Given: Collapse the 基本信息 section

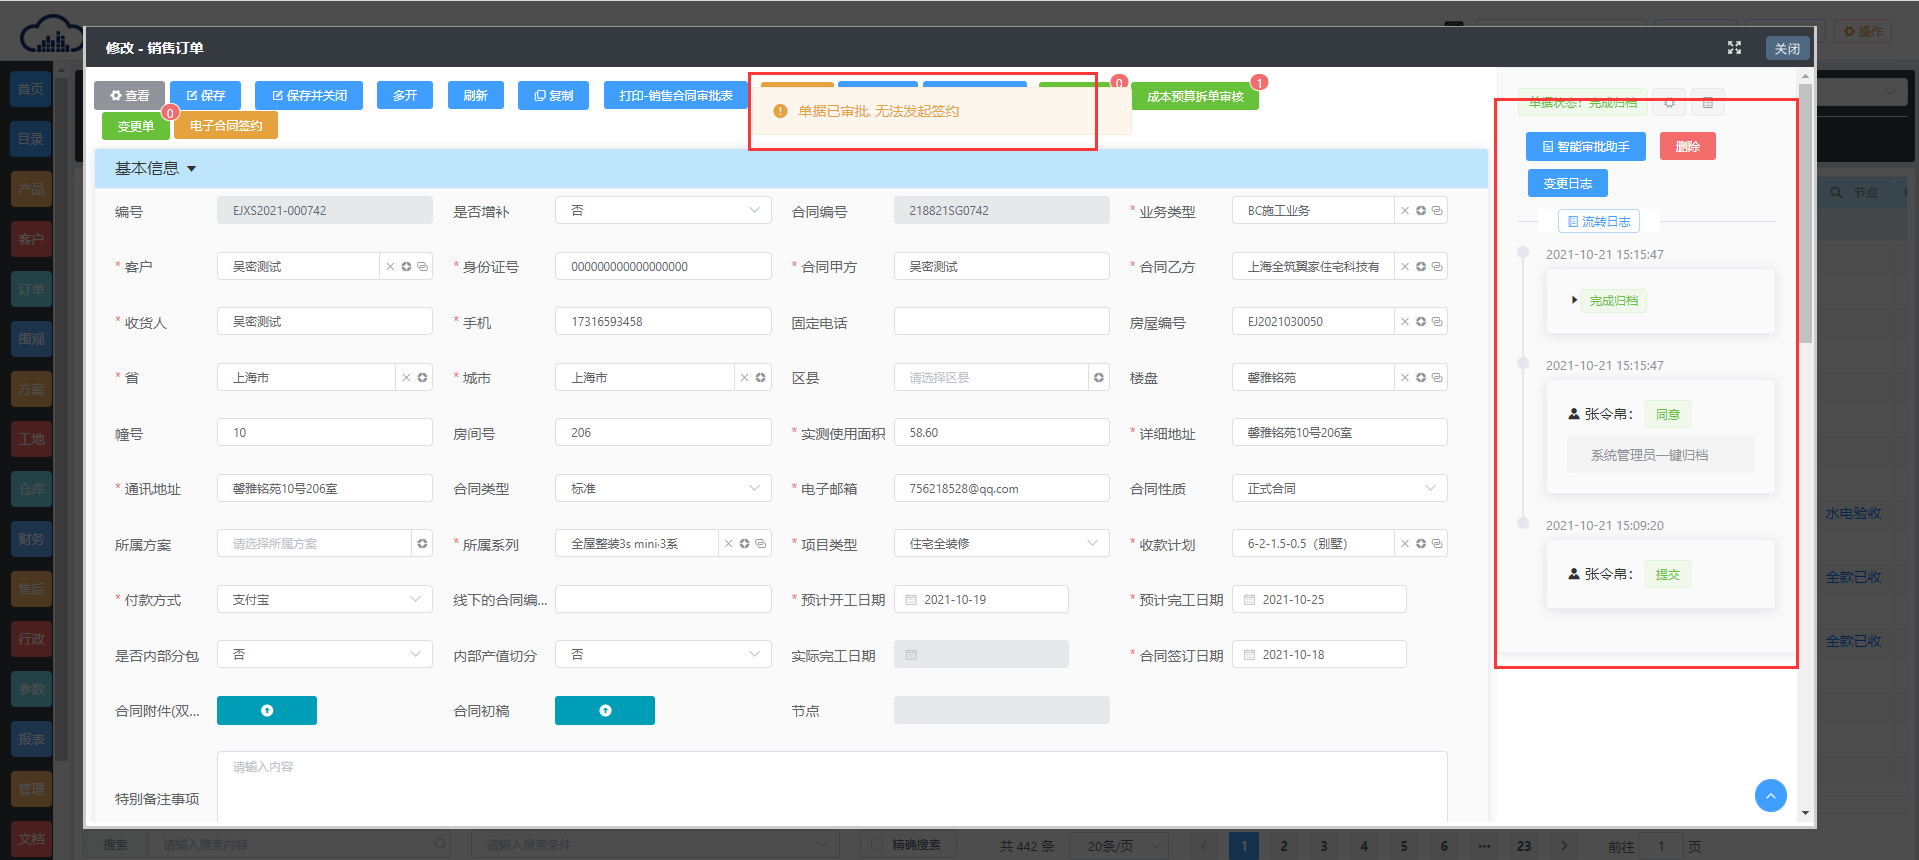Looking at the screenshot, I should 192,169.
